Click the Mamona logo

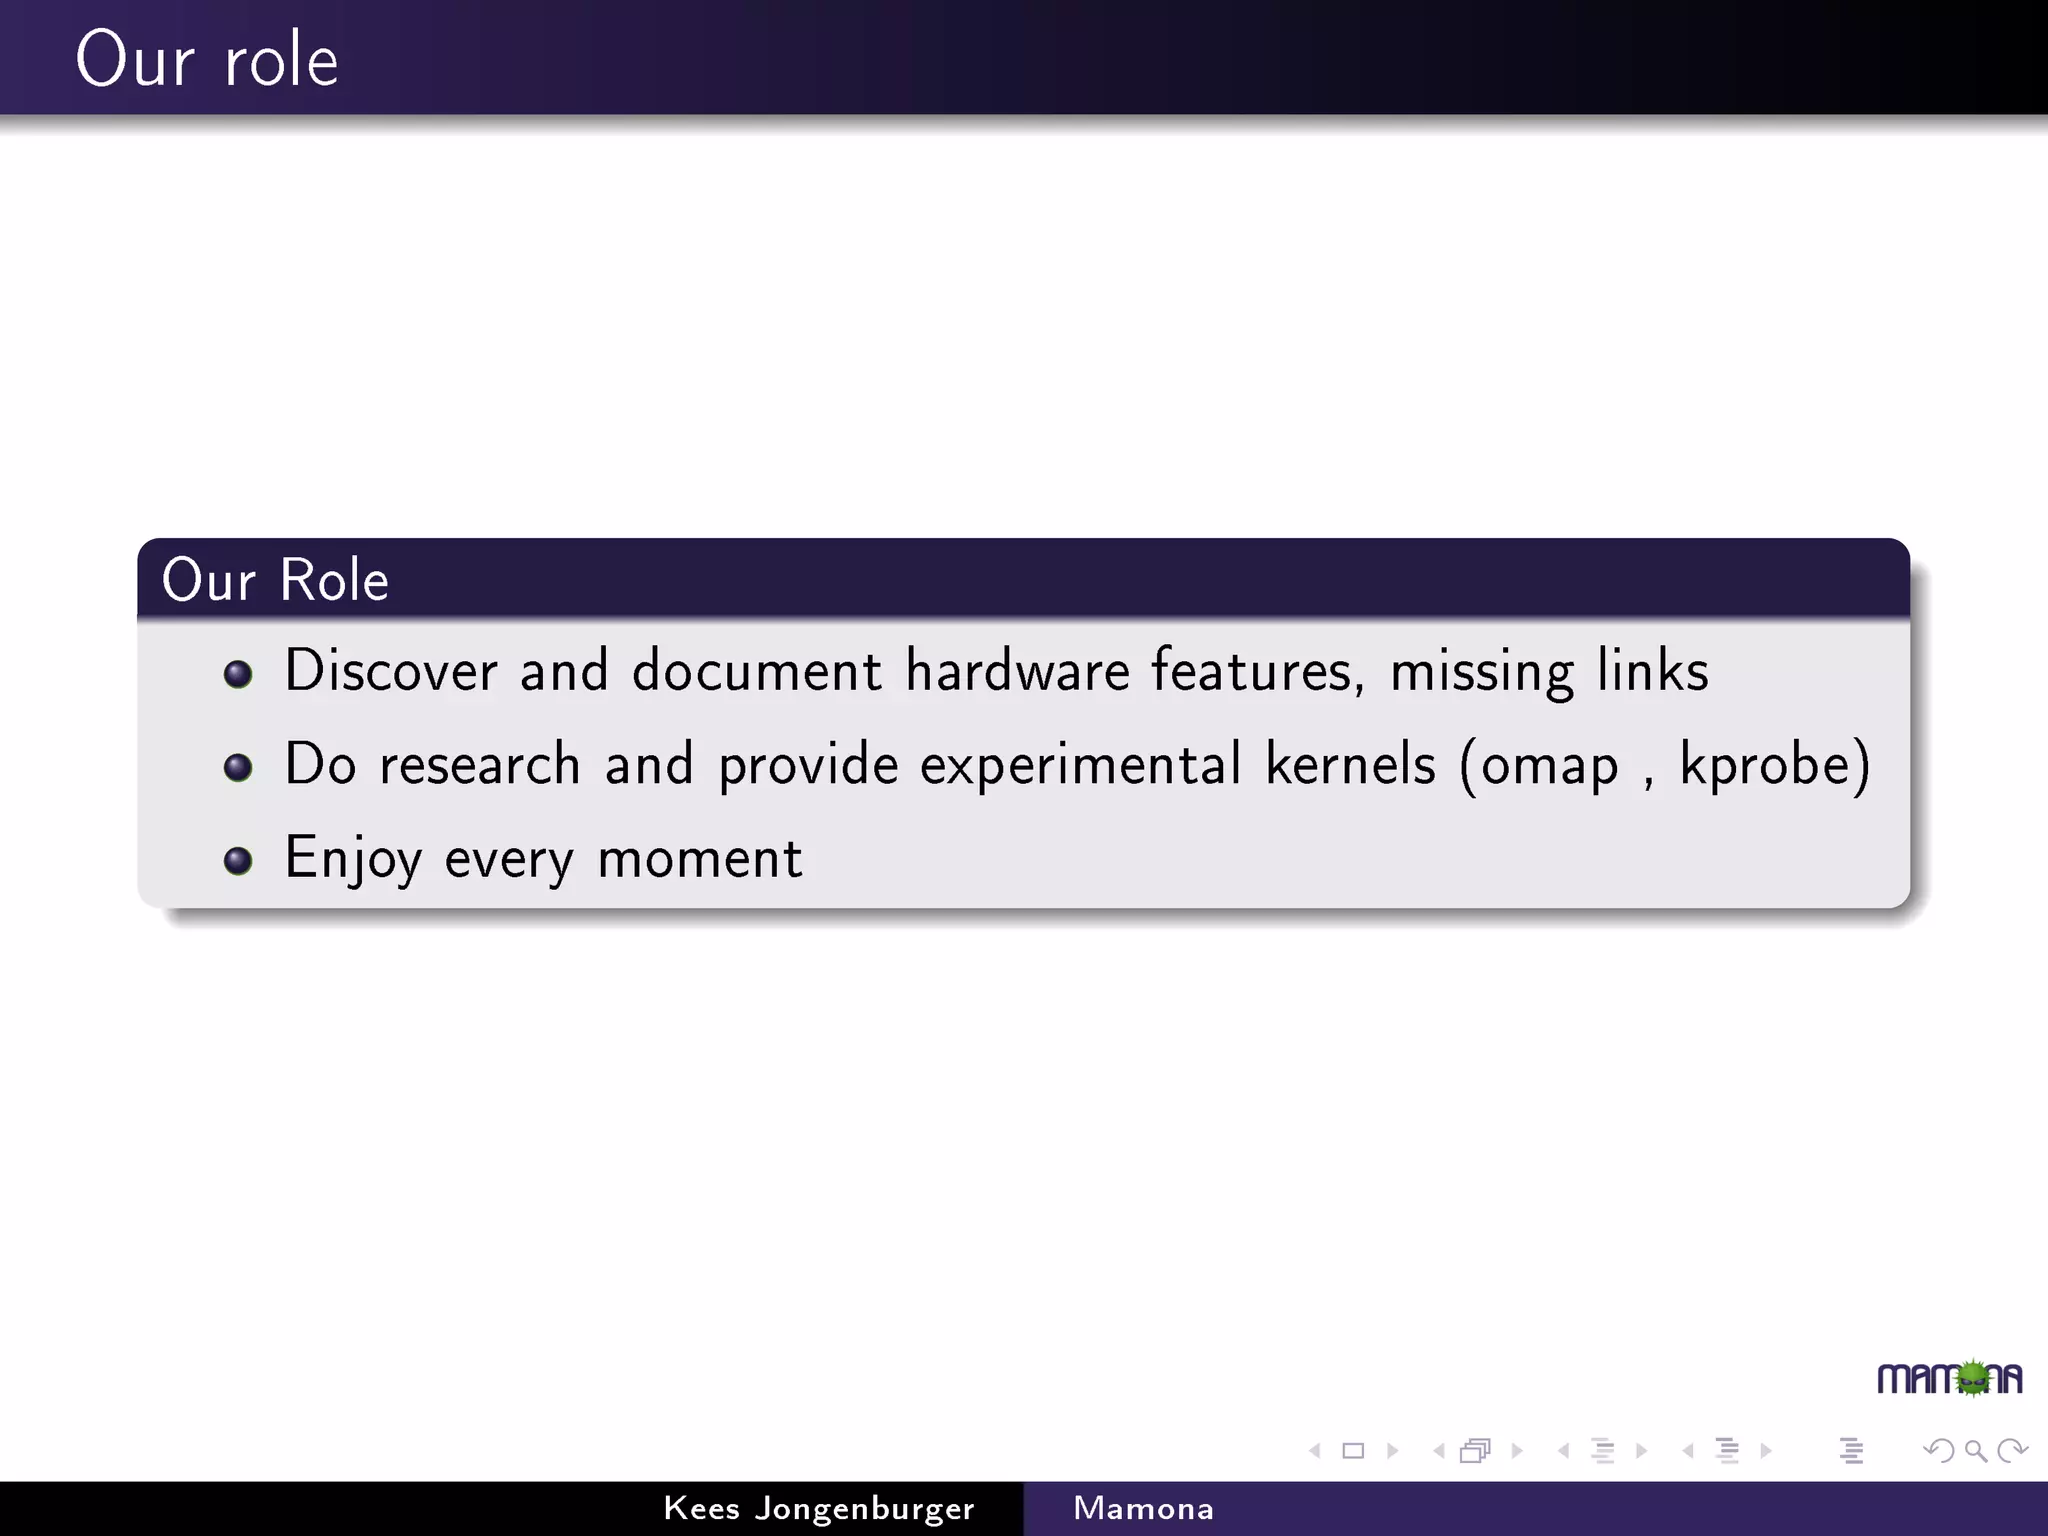pos(1949,1379)
